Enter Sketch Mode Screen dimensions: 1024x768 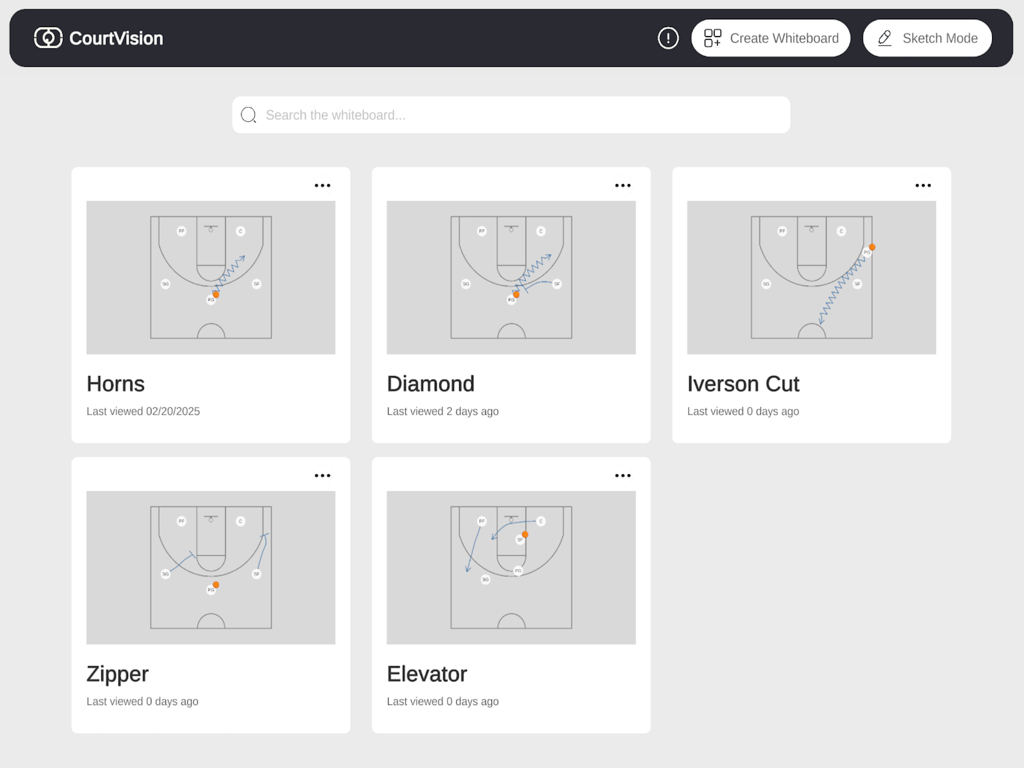(x=927, y=38)
